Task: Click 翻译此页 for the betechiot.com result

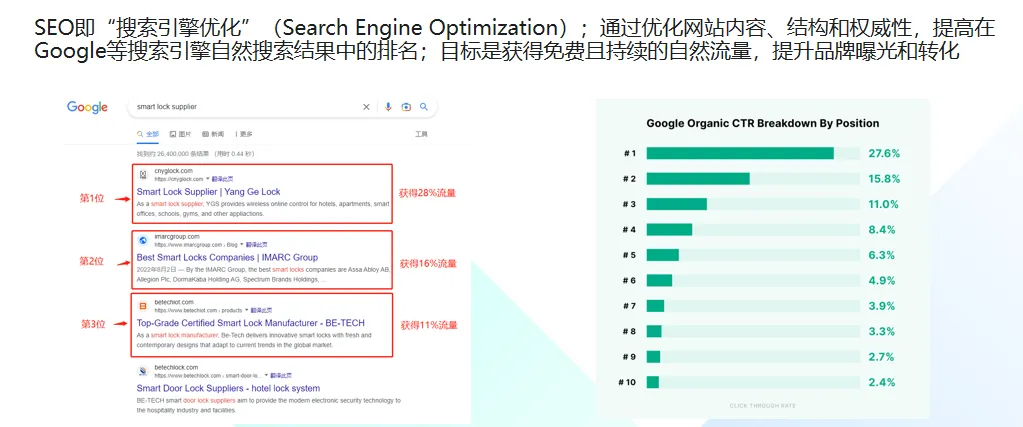Action: click(x=261, y=310)
